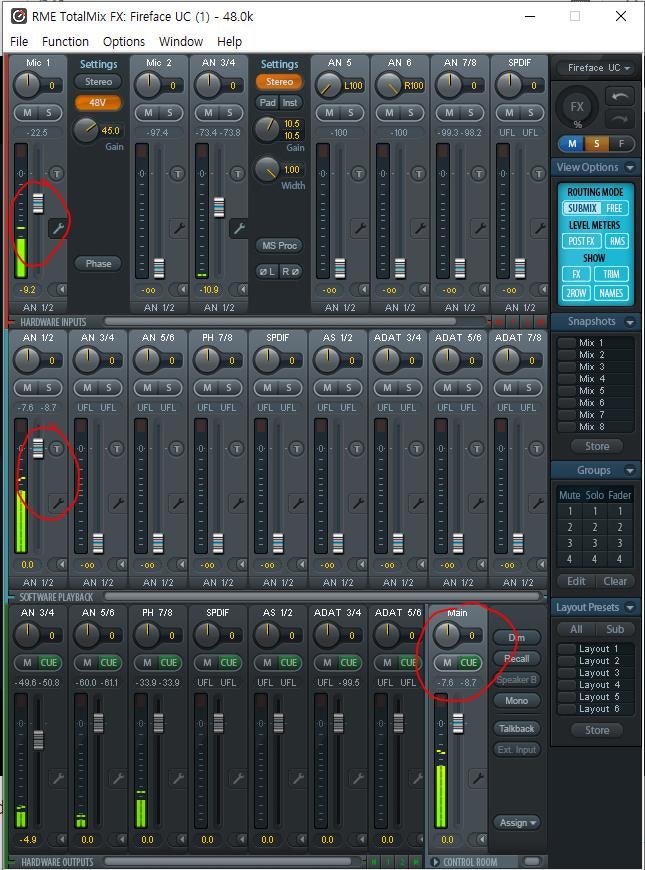Open the Window menu
The height and width of the screenshot is (870, 645).
tap(181, 42)
